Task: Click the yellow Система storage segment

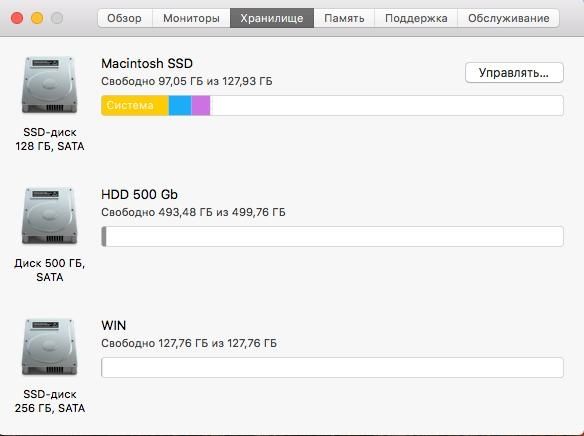Action: point(135,105)
